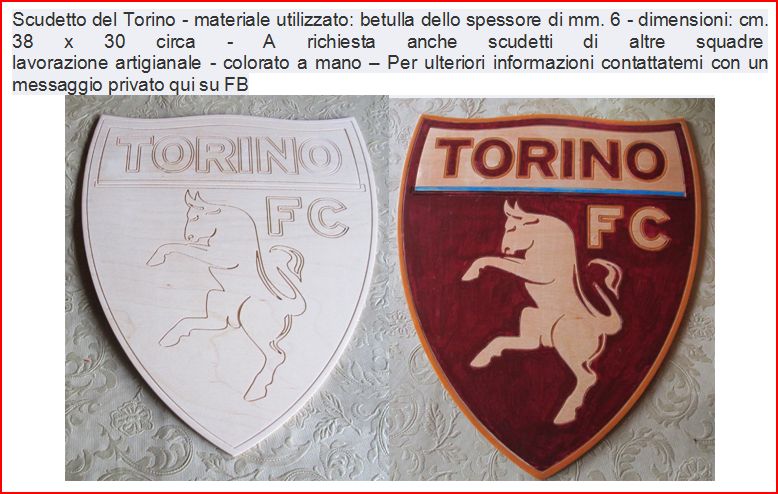Screen dimensions: 778x494
Task: Click the TORINO lettering on the maroon shield
Action: pyautogui.click(x=550, y=159)
